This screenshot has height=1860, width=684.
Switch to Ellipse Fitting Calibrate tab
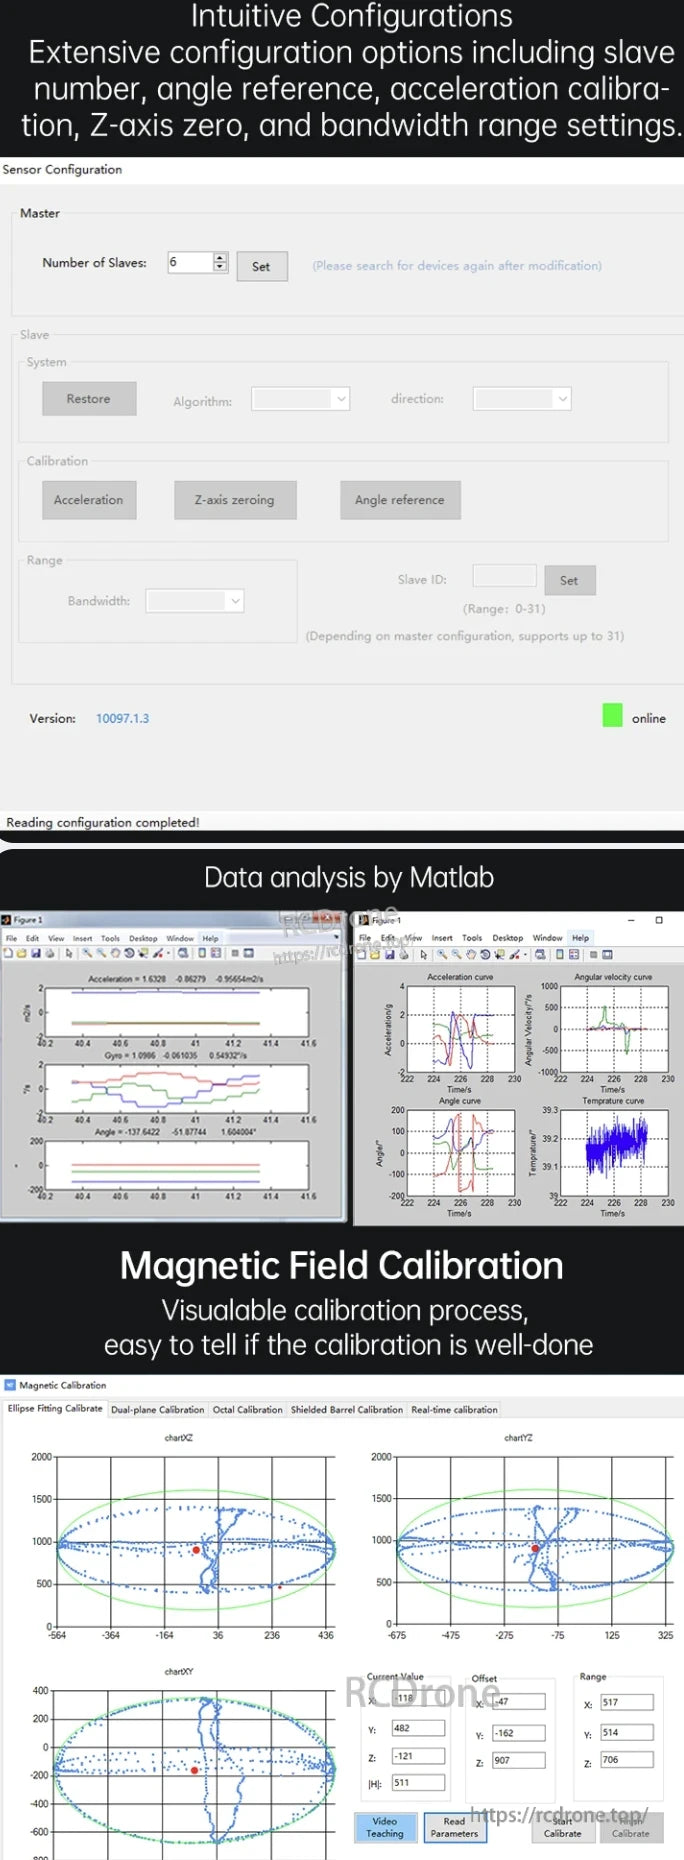55,1408
